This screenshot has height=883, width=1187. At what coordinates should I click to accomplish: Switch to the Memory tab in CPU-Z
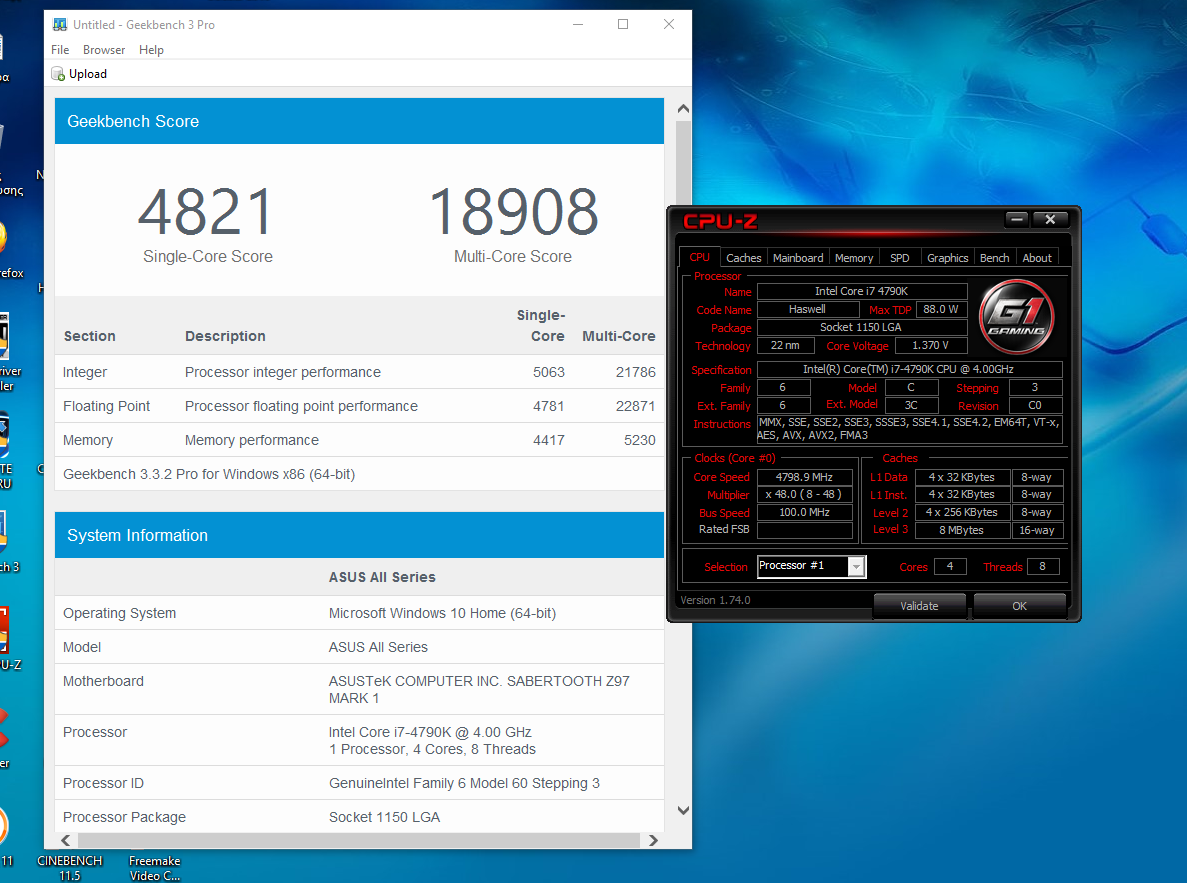(854, 258)
